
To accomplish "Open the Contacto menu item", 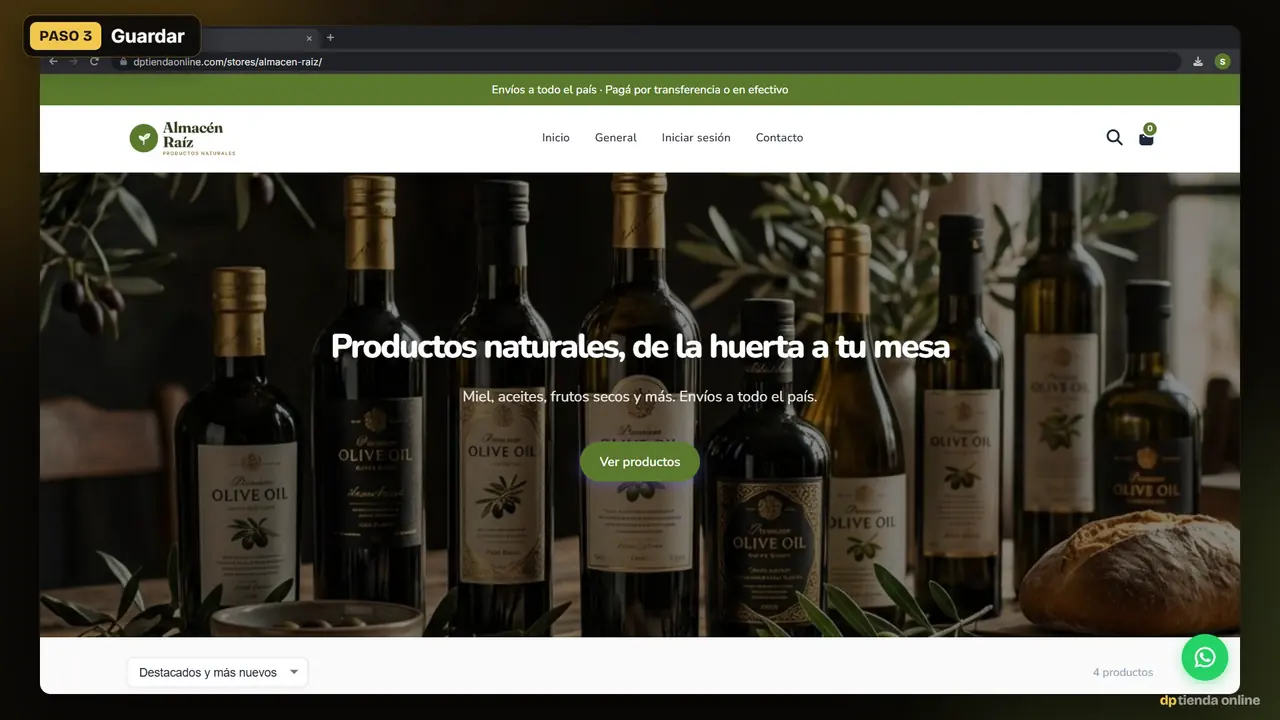I will [x=779, y=138].
